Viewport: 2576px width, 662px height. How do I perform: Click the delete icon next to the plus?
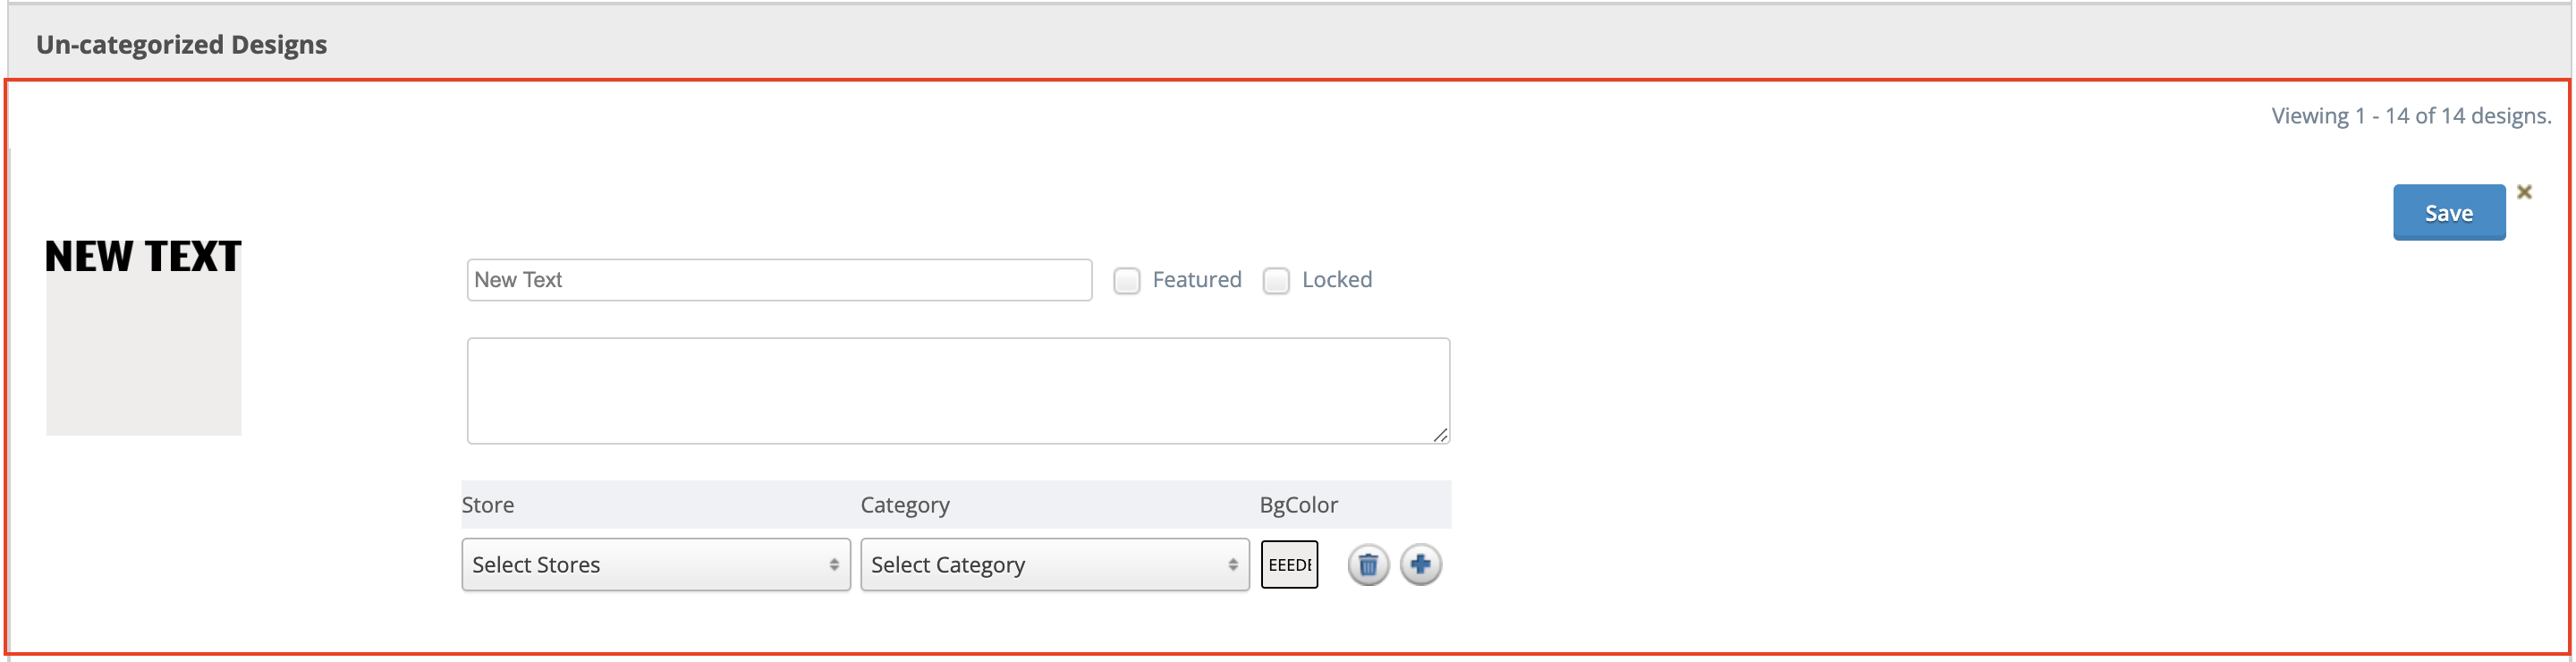tap(1368, 564)
